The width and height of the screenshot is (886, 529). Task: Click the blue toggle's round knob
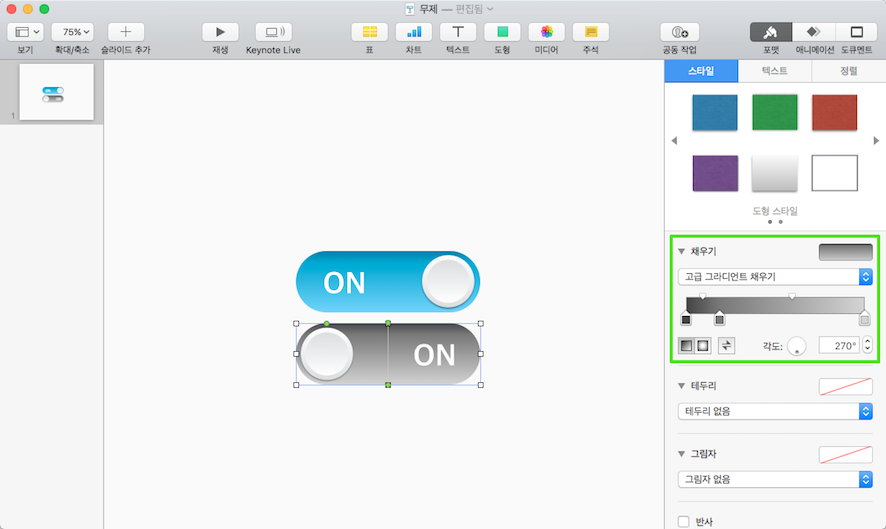click(x=449, y=281)
